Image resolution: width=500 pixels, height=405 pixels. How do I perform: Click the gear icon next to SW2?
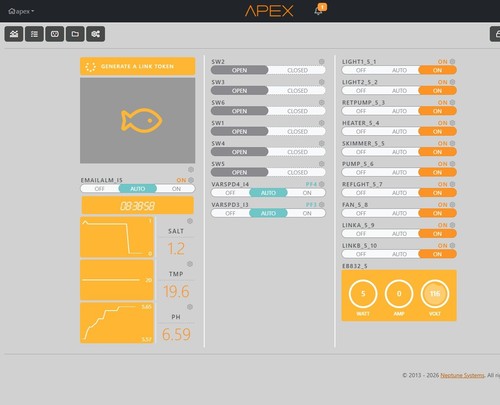pos(322,62)
